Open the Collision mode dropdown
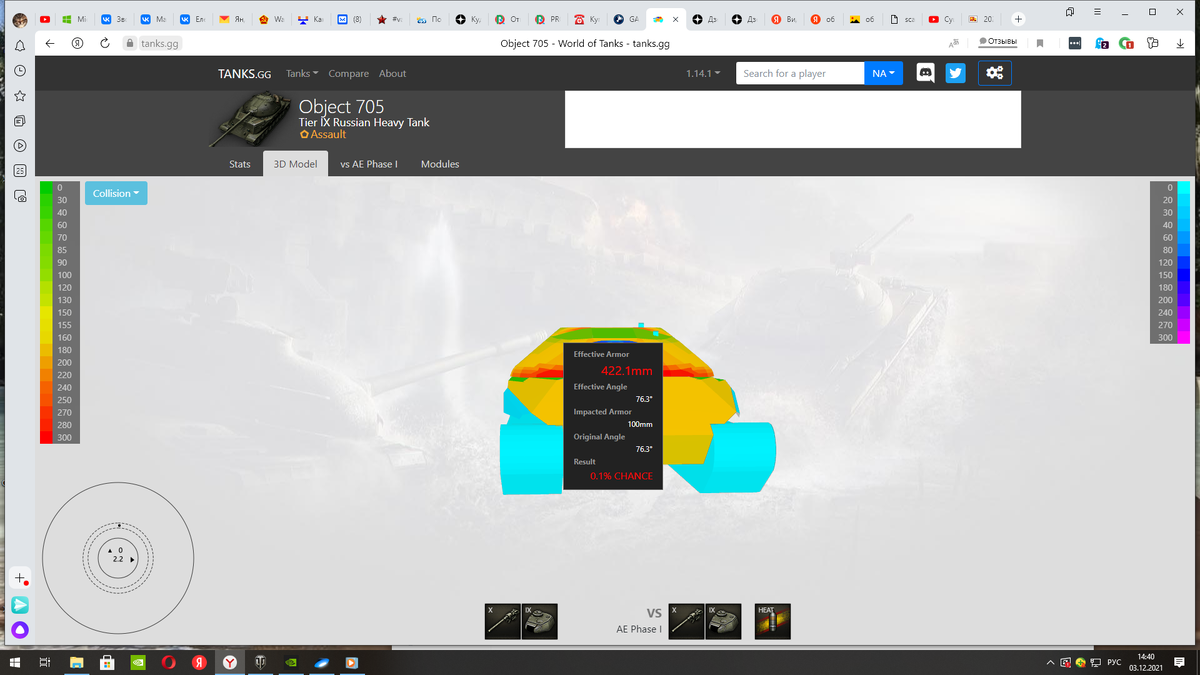 coord(116,193)
